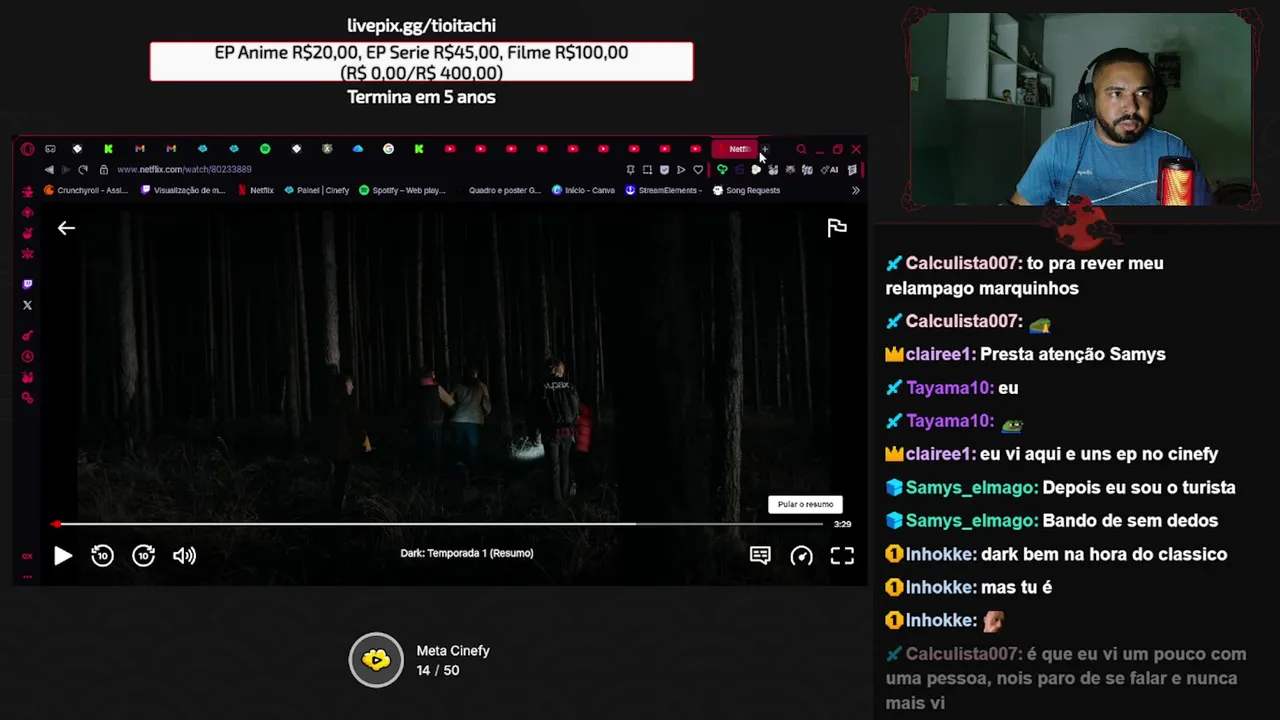Switch to the Spotify tab
The height and width of the screenshot is (720, 1280).
[x=265, y=149]
